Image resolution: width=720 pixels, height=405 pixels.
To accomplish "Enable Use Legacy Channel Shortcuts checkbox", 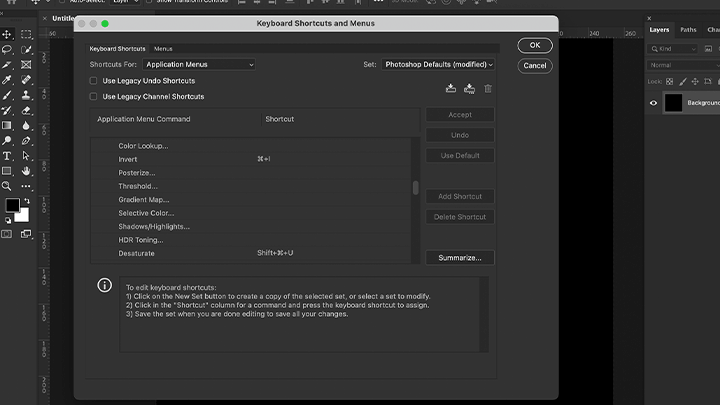I will click(94, 96).
